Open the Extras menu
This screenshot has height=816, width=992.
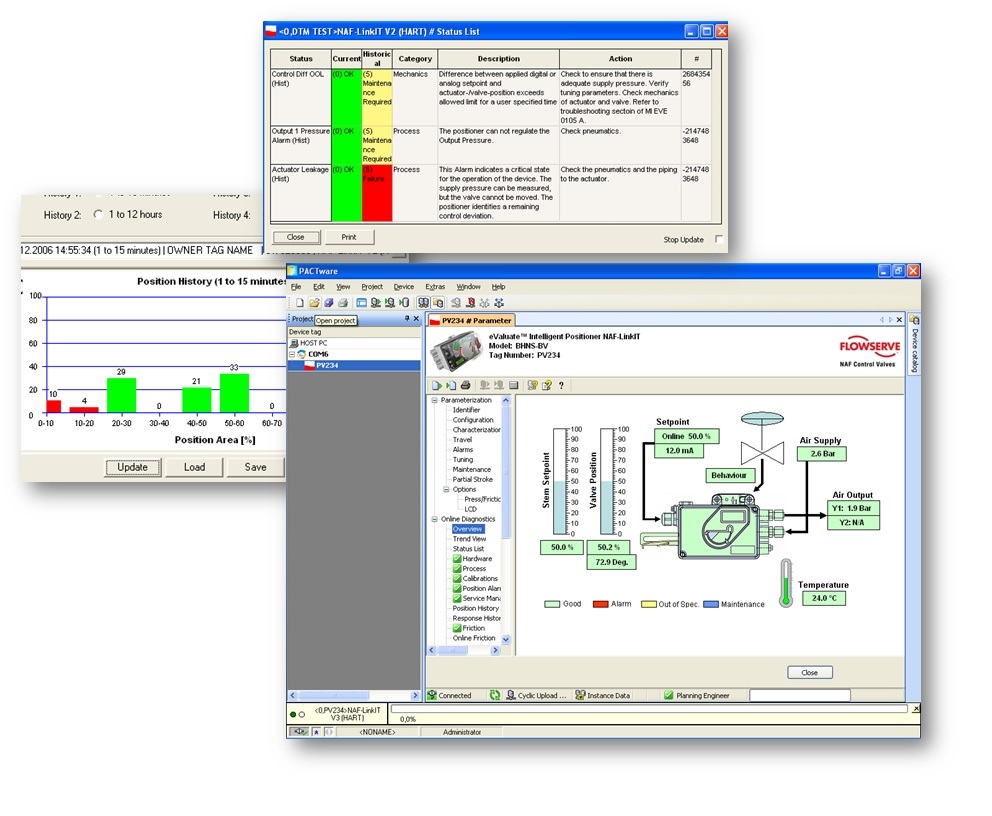[x=435, y=287]
